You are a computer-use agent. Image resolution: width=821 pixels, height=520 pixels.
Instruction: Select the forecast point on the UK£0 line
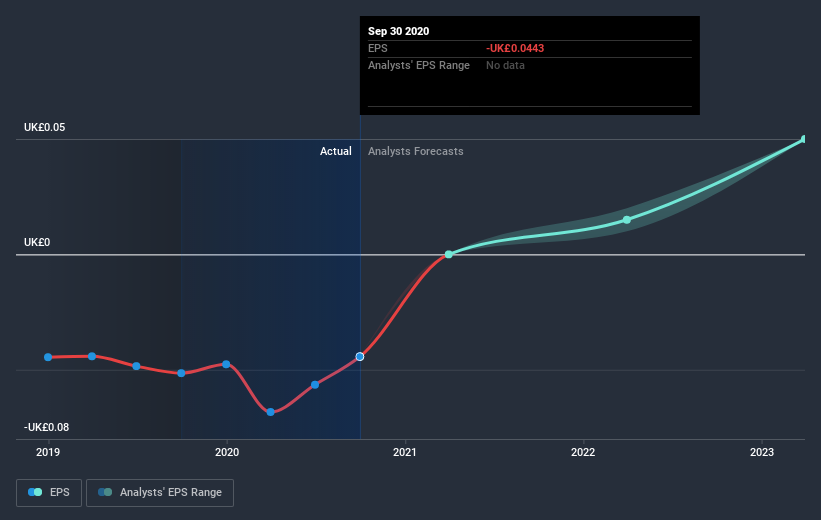pos(449,255)
